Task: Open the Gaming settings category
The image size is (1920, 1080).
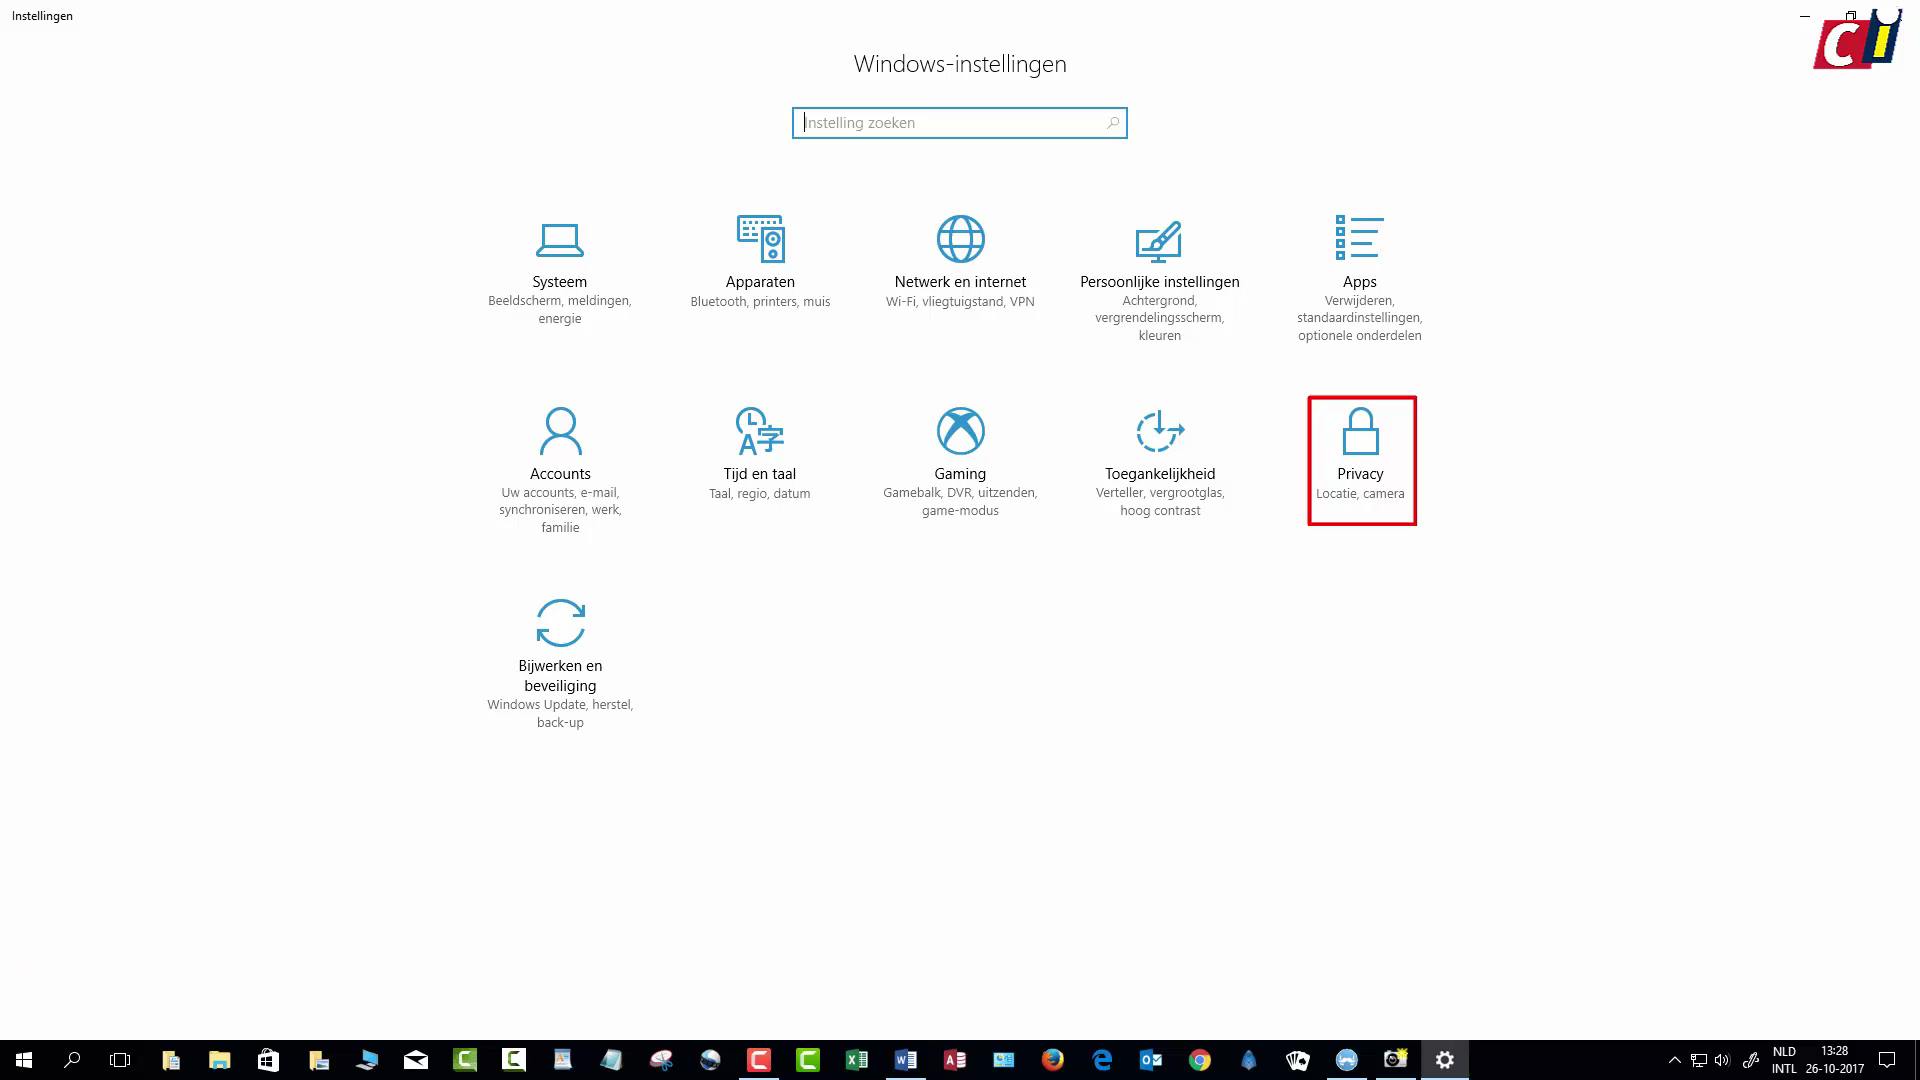Action: tap(960, 450)
